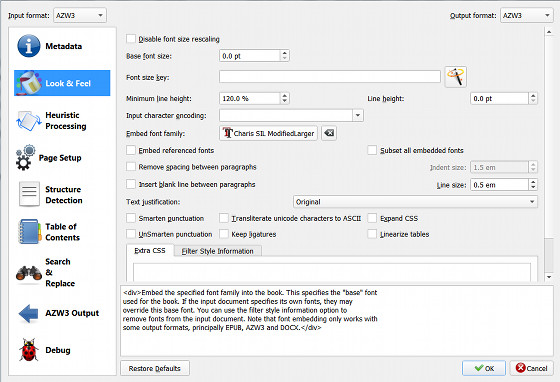This screenshot has height=382, width=560.
Task: Confirm settings with the OK button
Action: (484, 368)
